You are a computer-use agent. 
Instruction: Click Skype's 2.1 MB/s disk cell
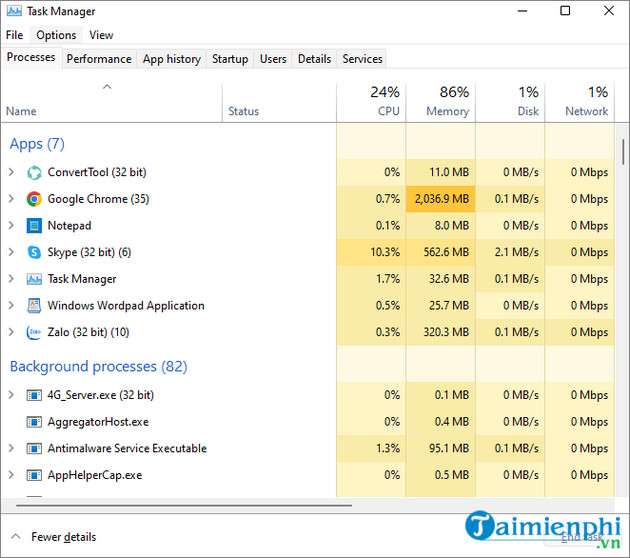point(510,252)
